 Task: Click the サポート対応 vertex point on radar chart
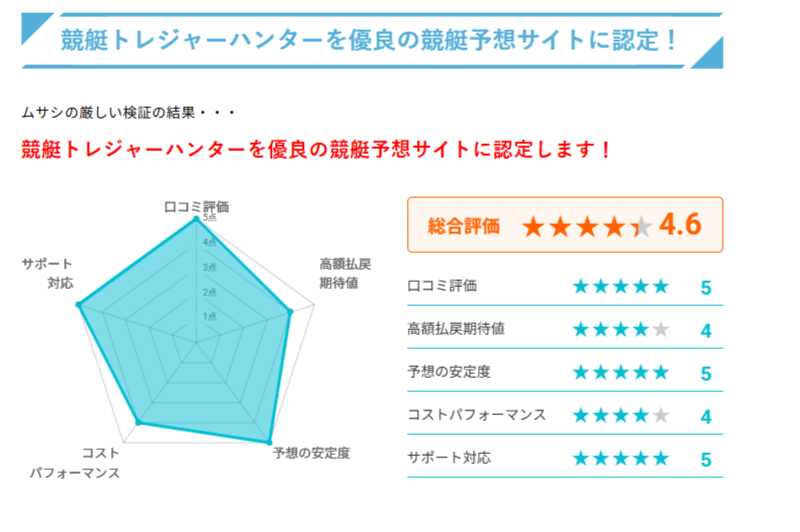point(78,305)
